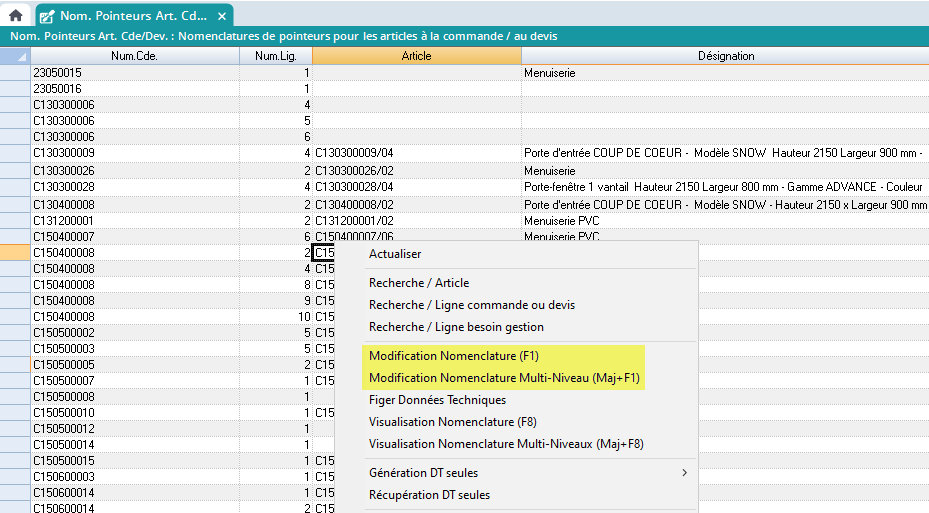
Task: Click the Article column header
Action: 416,56
